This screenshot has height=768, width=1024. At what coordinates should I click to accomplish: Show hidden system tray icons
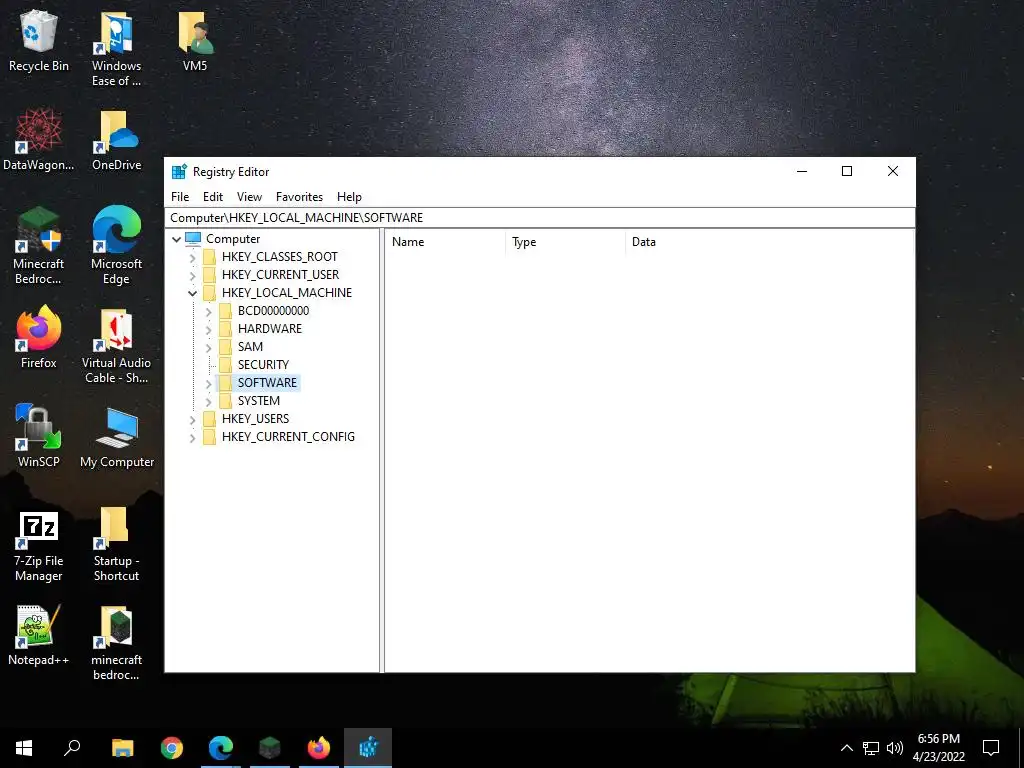pos(846,748)
